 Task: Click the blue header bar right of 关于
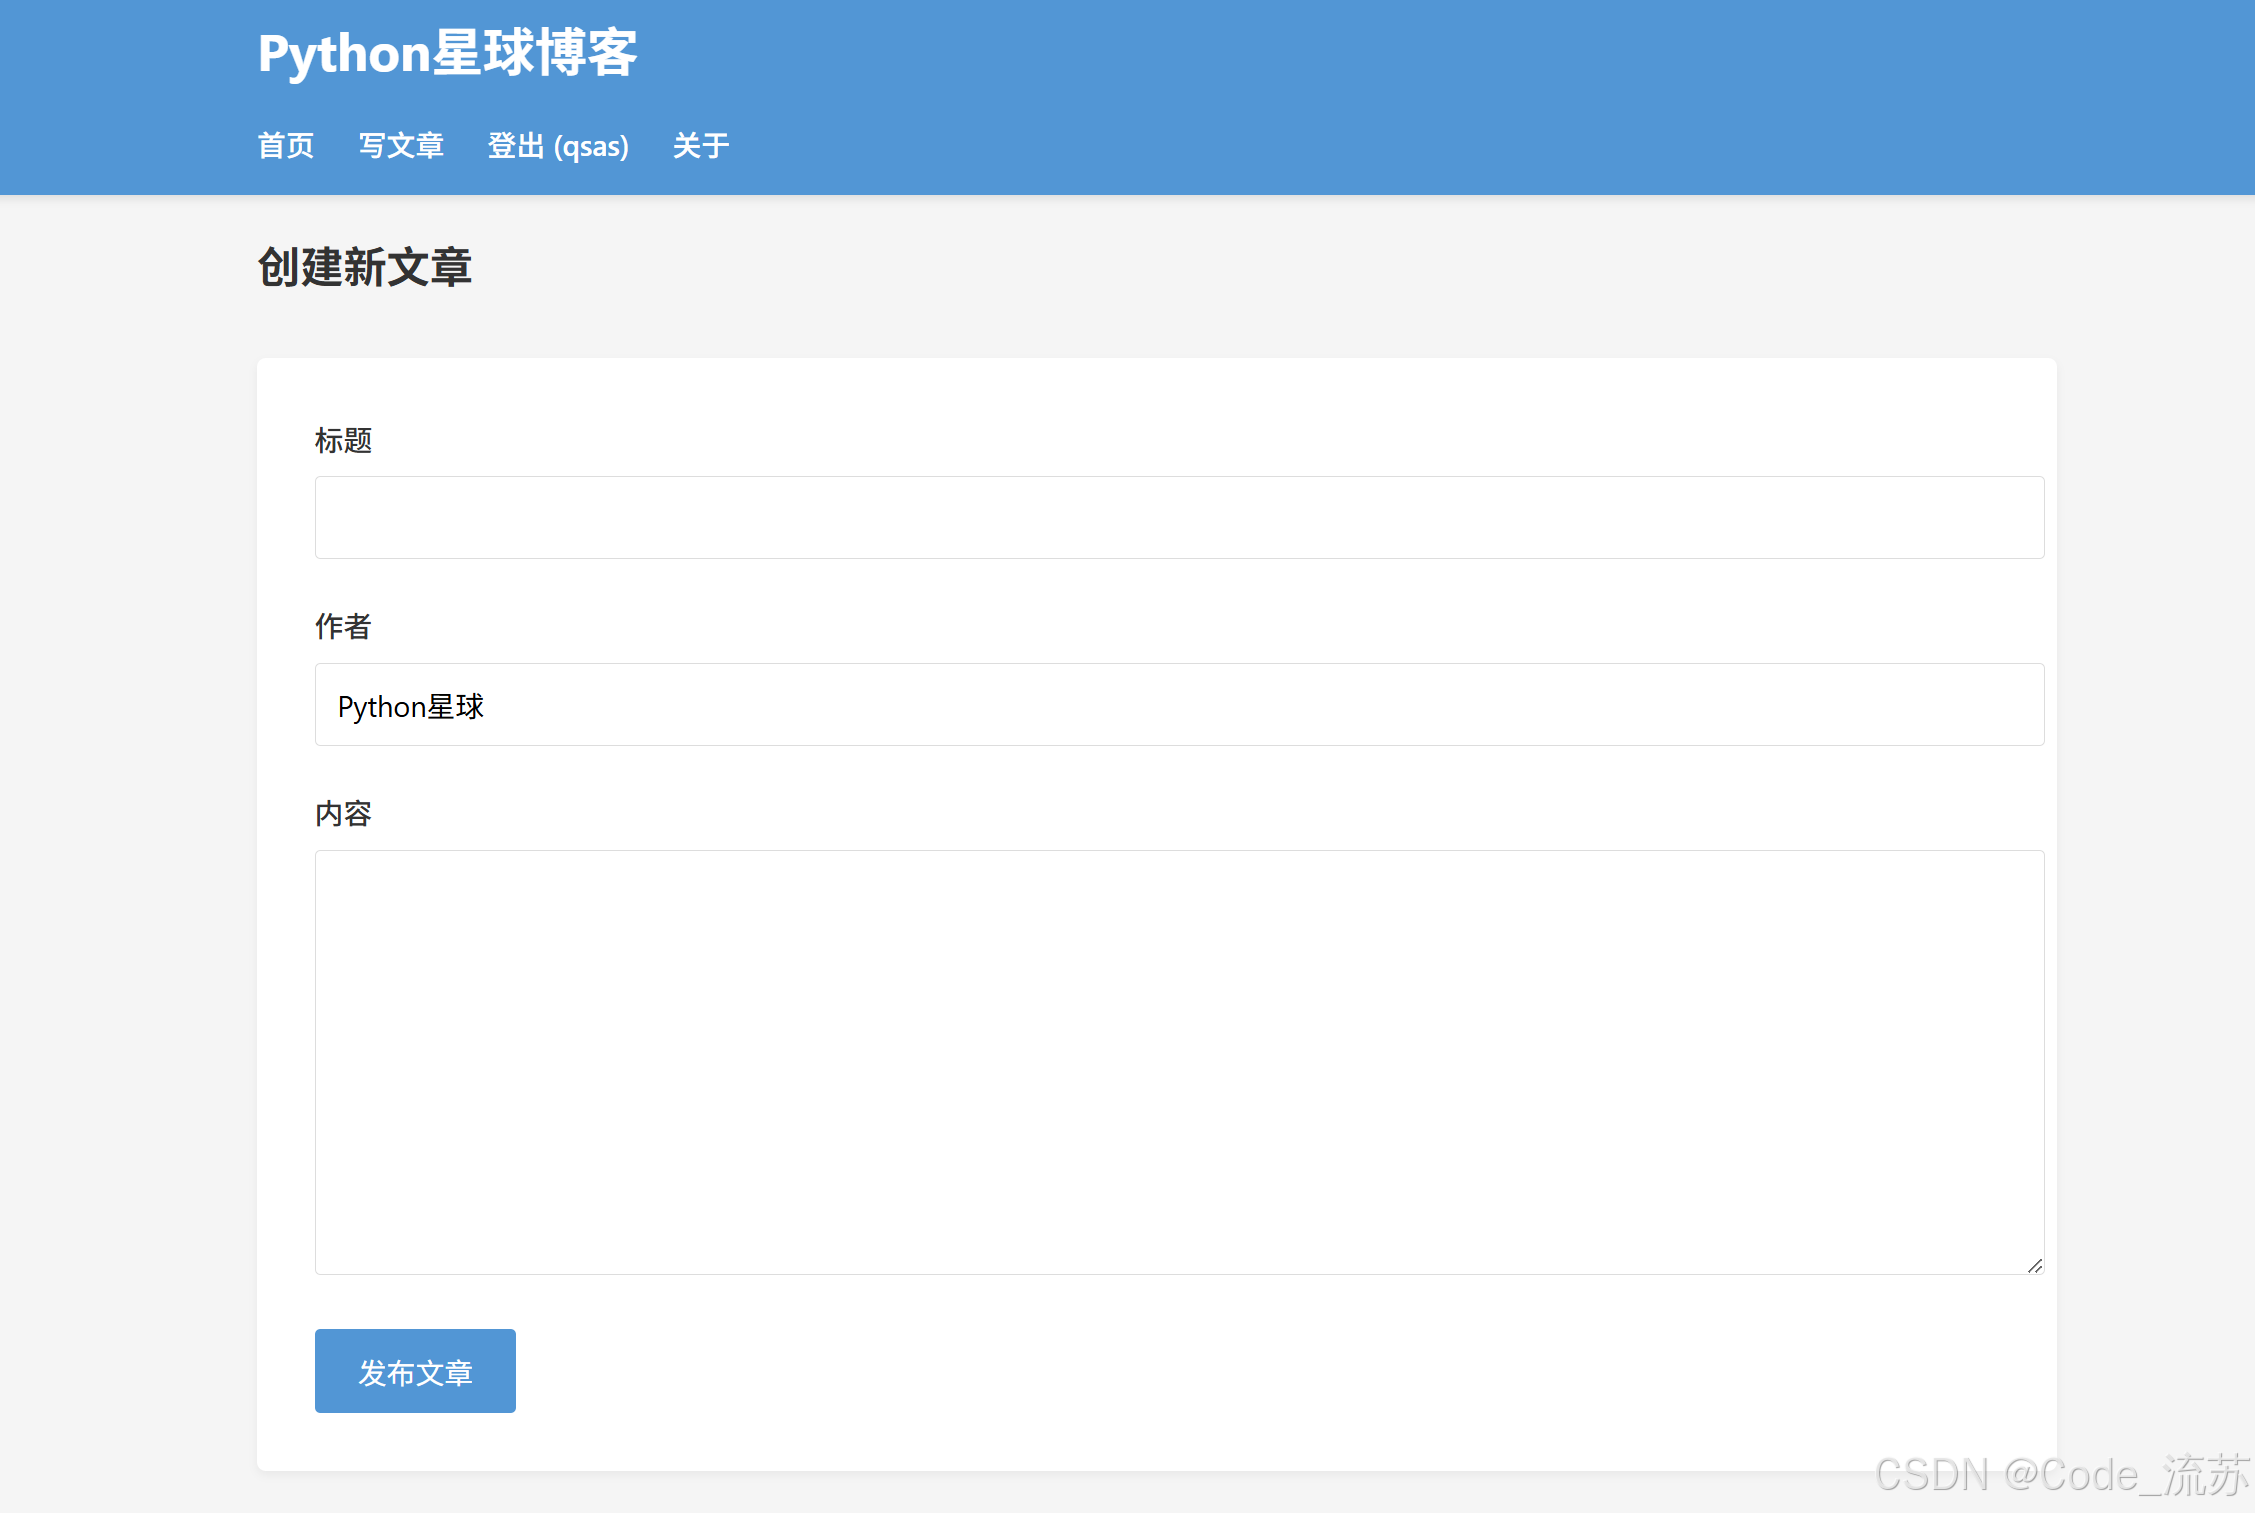(x=1400, y=146)
